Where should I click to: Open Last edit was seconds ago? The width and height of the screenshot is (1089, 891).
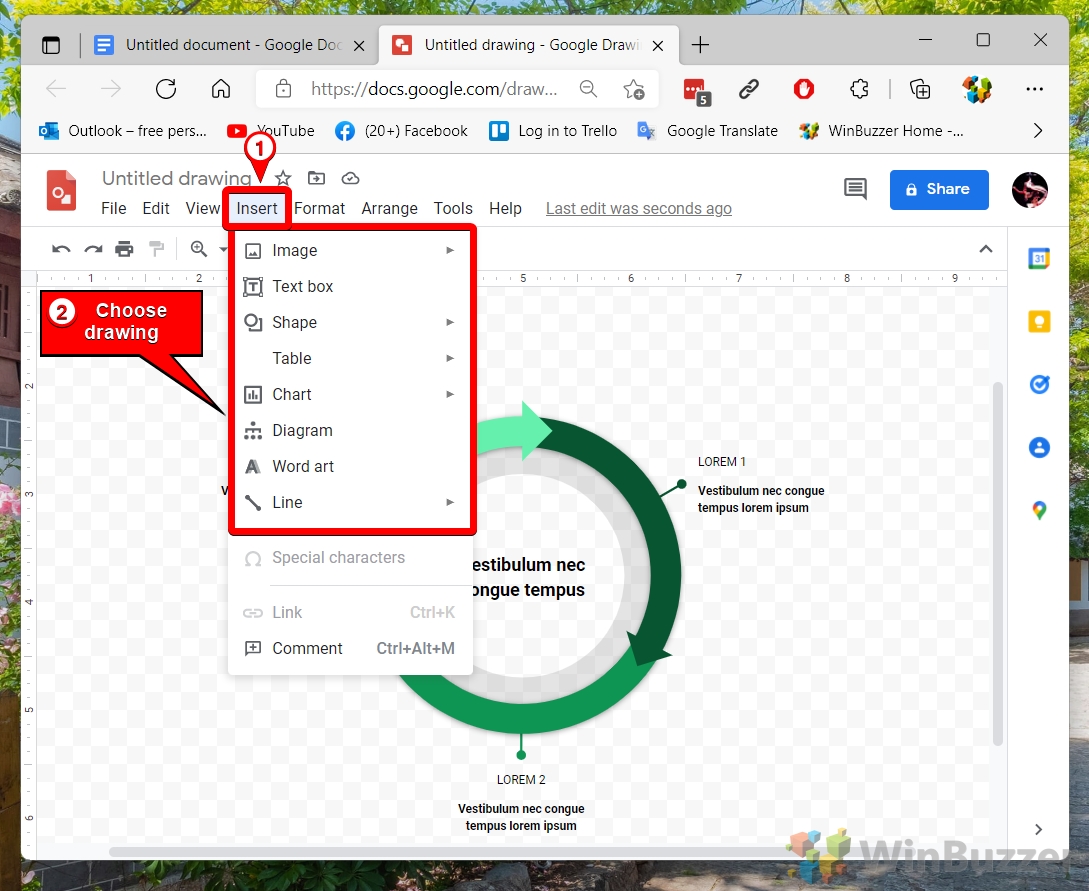tap(638, 208)
